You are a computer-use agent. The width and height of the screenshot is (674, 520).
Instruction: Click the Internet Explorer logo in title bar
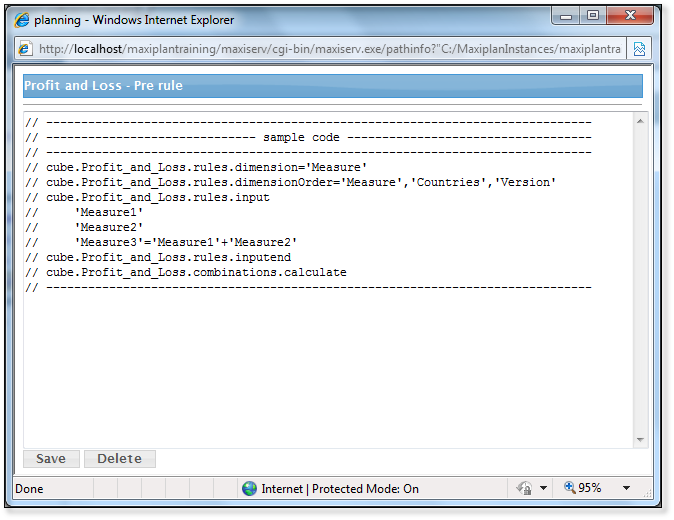click(21, 19)
